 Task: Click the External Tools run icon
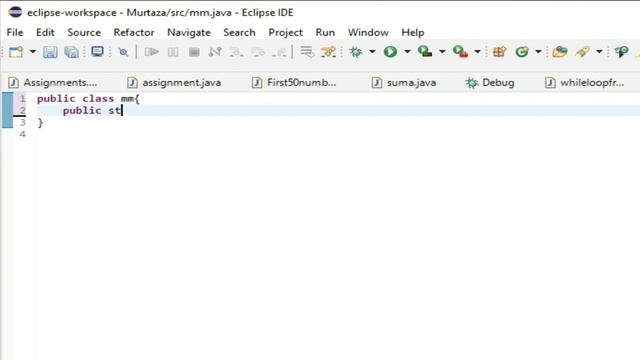(x=460, y=51)
